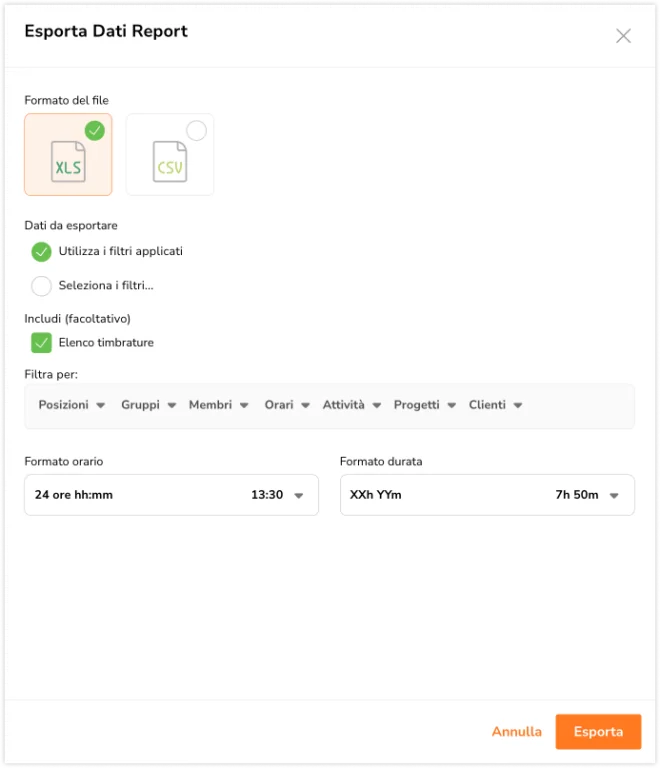Open the Membri filter dropdown

(x=218, y=405)
